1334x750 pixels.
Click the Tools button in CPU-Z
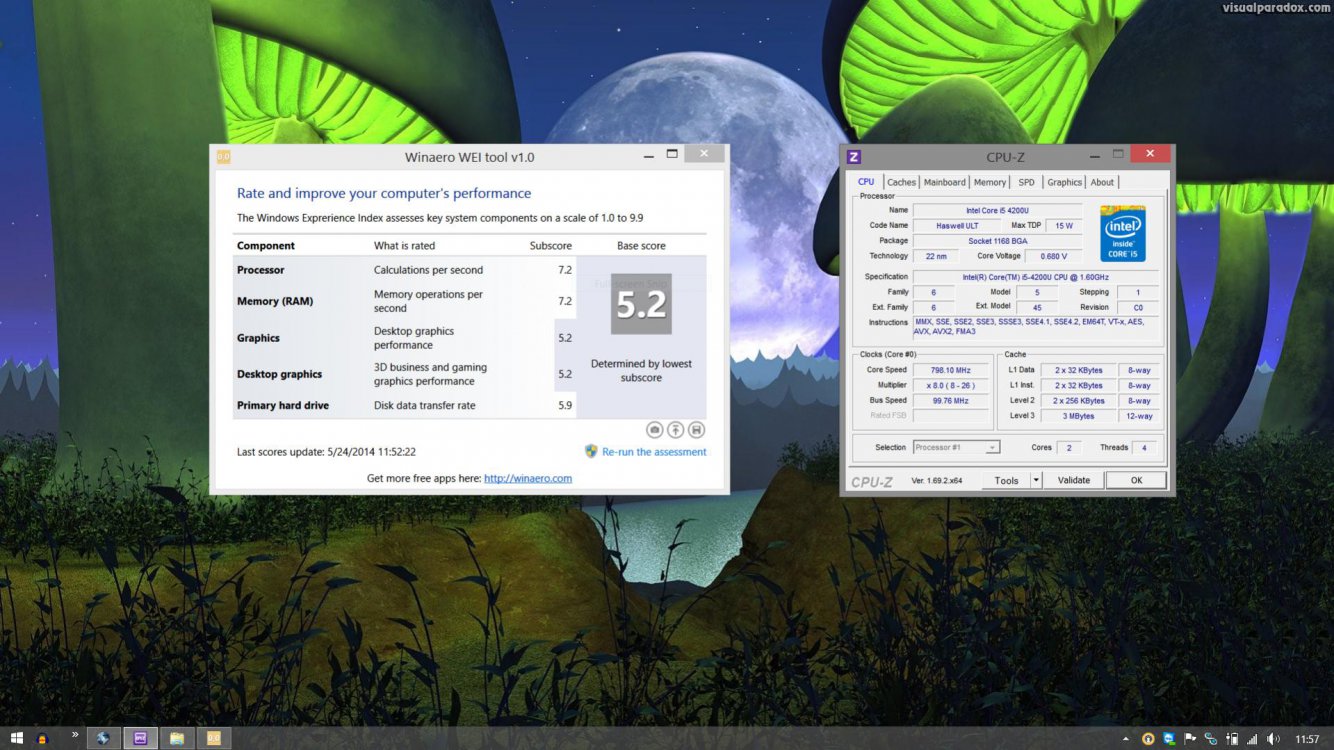pyautogui.click(x=1006, y=480)
